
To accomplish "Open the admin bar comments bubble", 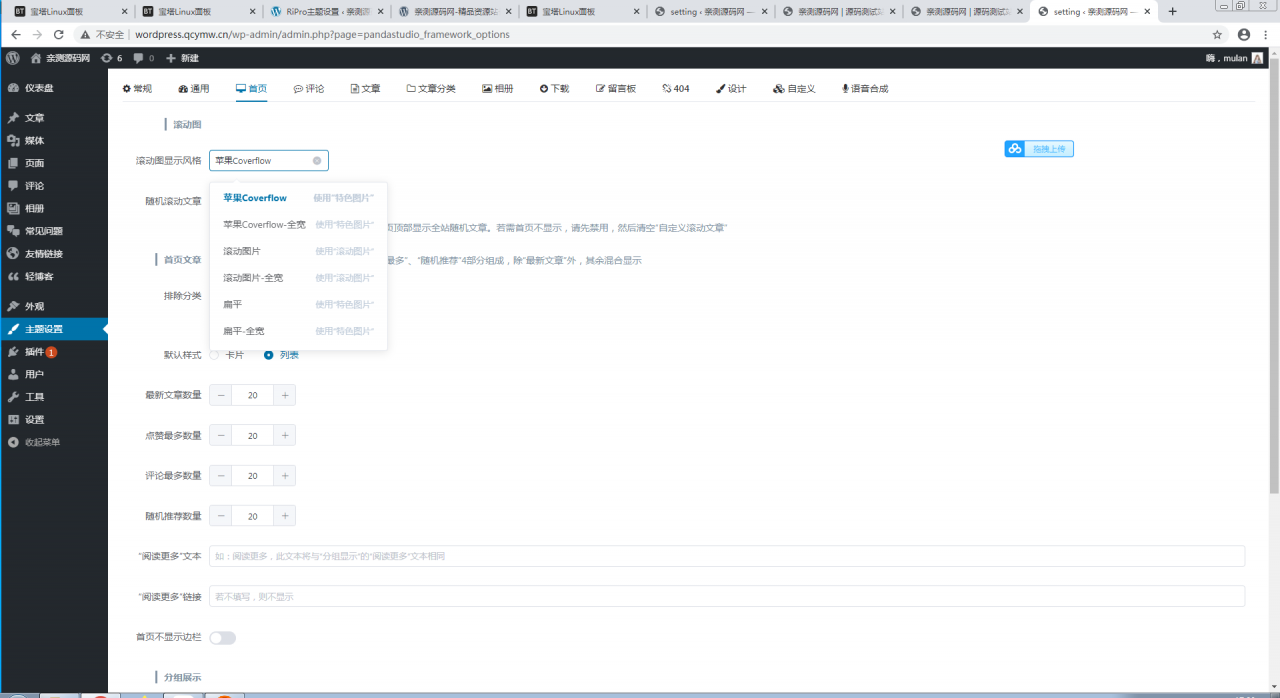I will (144, 58).
